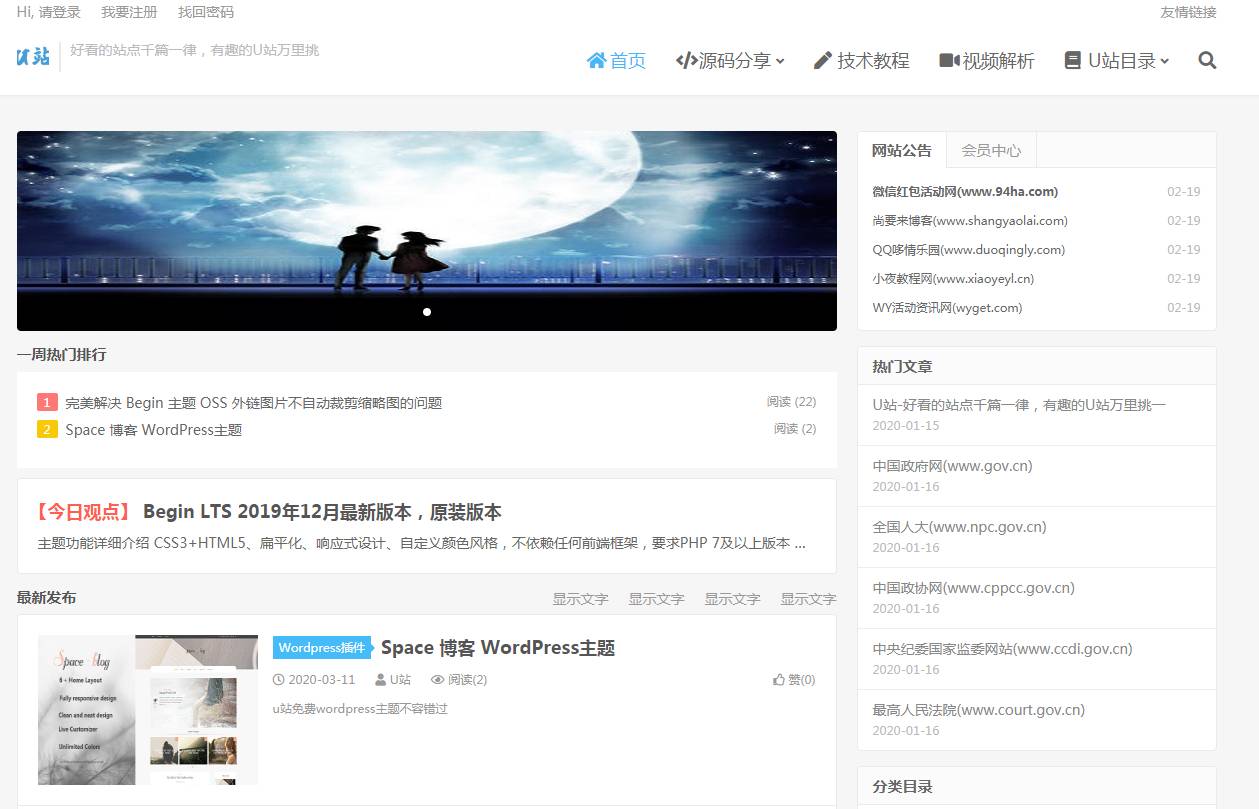This screenshot has width=1259, height=809.
Task: Open Space 博客 WordPress主题 in weekly ranking
Action: (x=154, y=430)
